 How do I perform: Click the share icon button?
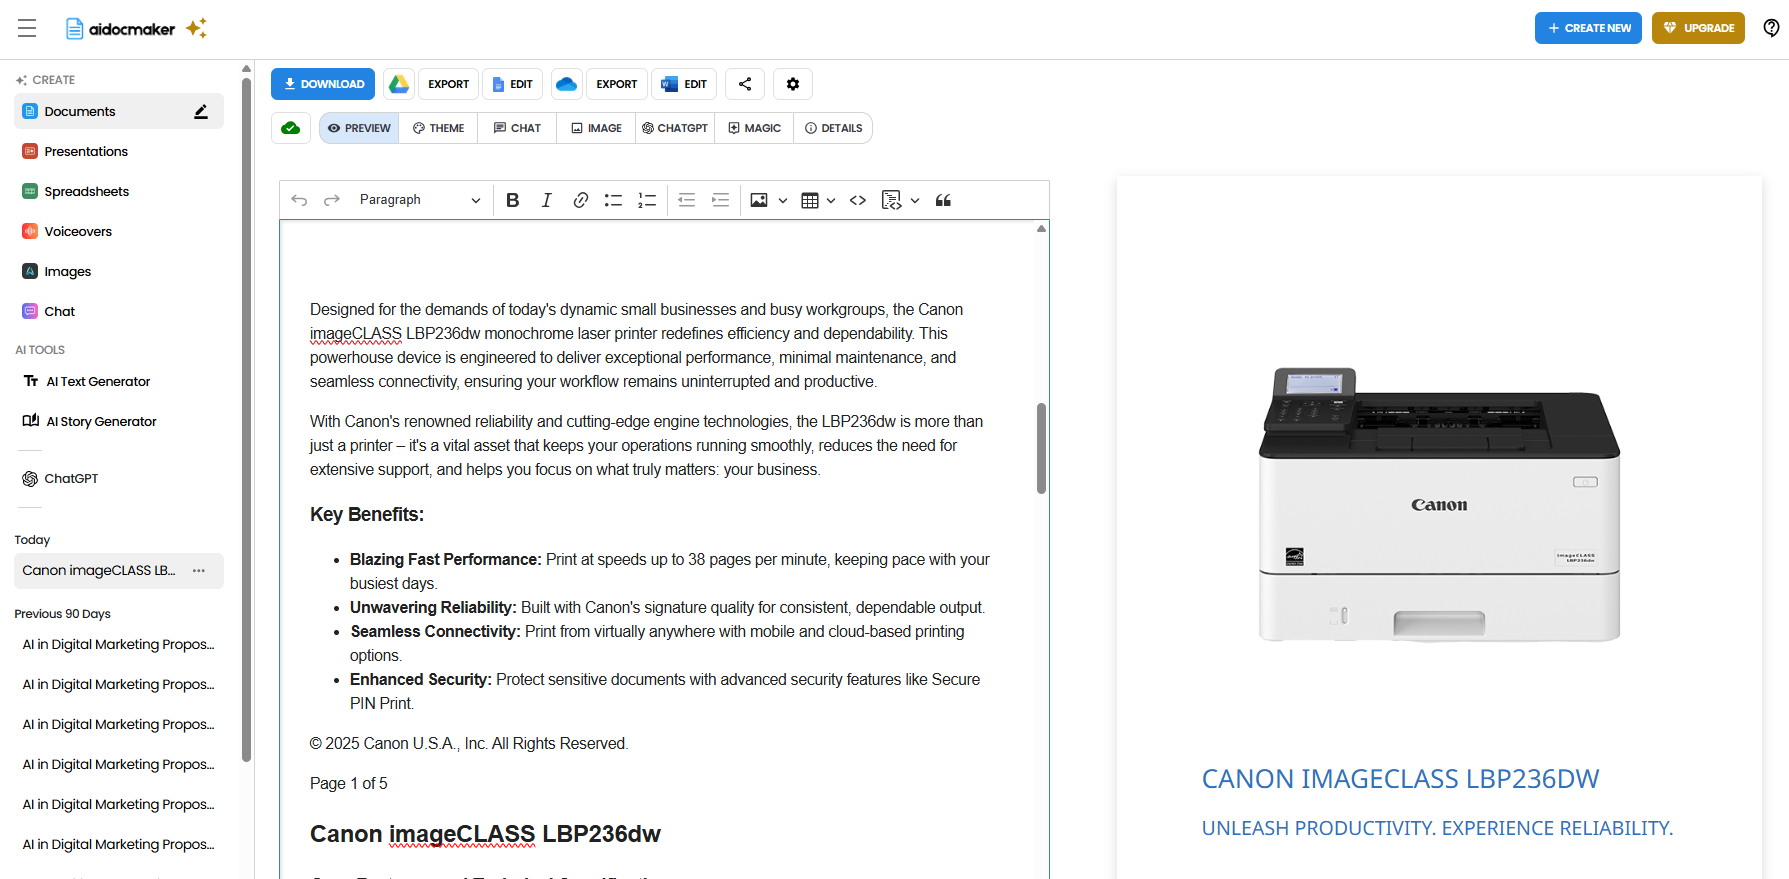[745, 84]
